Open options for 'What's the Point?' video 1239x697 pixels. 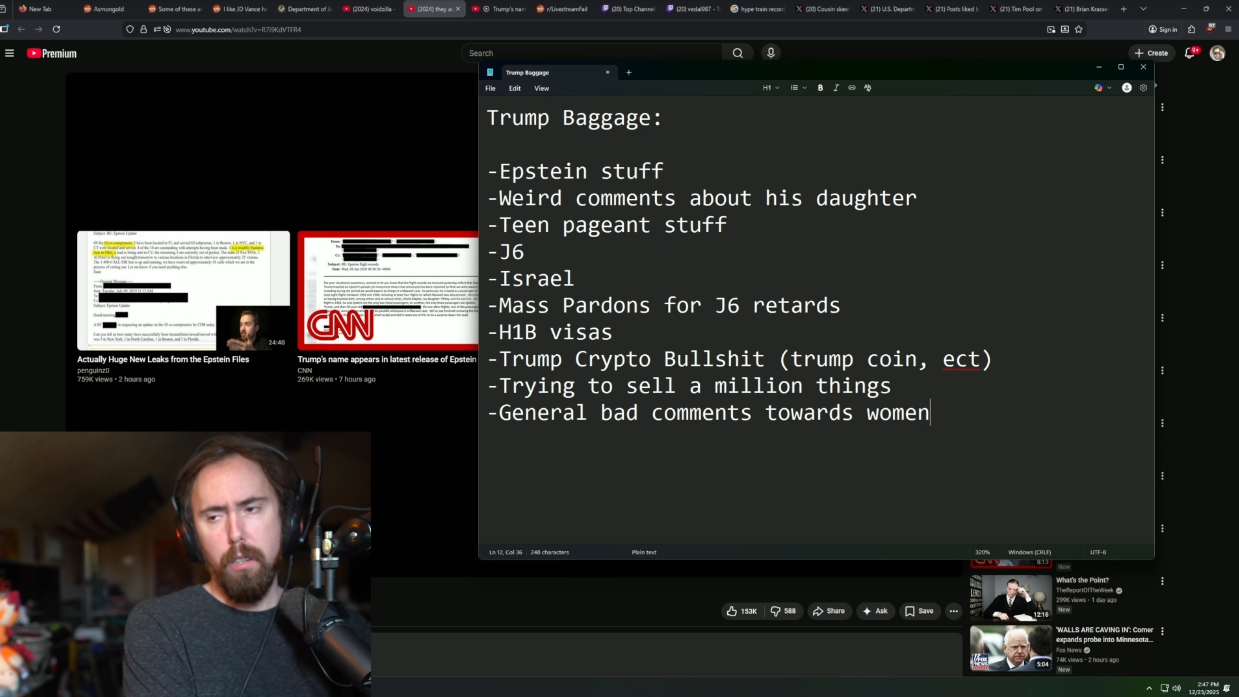pos(1162,581)
